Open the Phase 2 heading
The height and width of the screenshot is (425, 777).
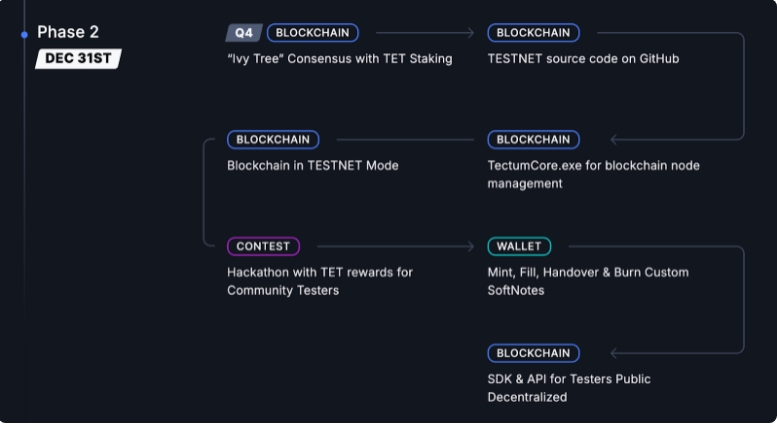68,32
